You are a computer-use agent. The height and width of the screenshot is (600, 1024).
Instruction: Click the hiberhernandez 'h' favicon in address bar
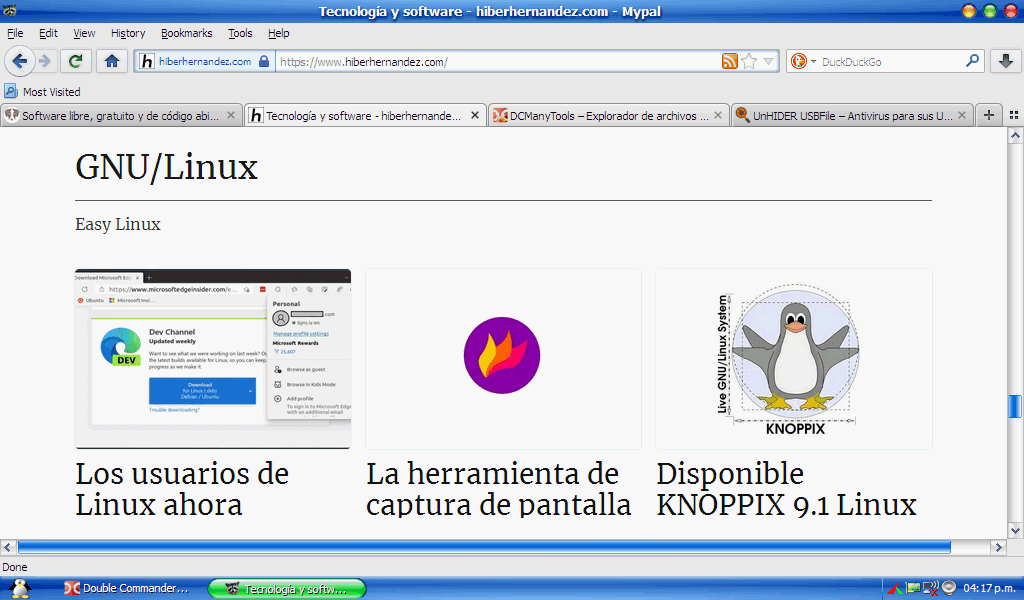147,61
